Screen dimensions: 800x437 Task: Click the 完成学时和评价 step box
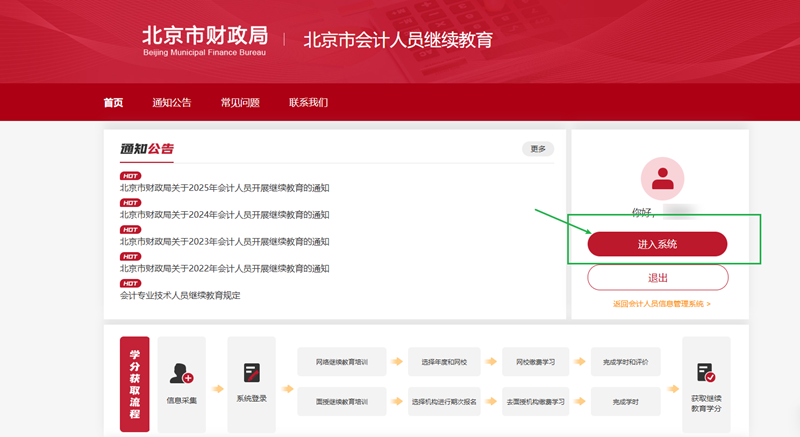(x=626, y=362)
